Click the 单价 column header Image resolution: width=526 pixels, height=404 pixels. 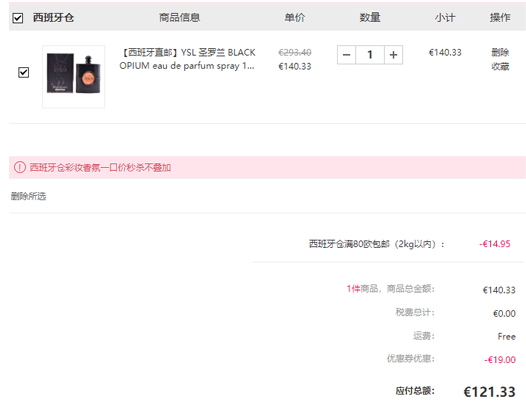pos(295,17)
